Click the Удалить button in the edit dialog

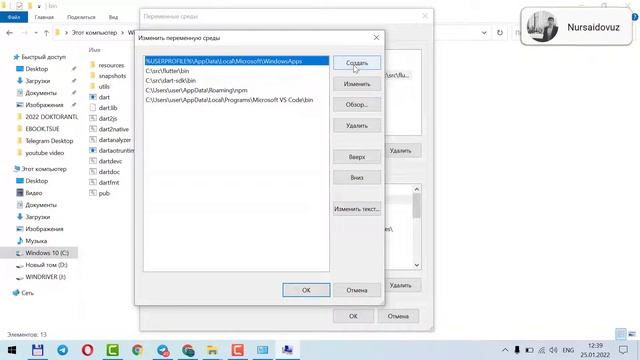[x=357, y=126]
